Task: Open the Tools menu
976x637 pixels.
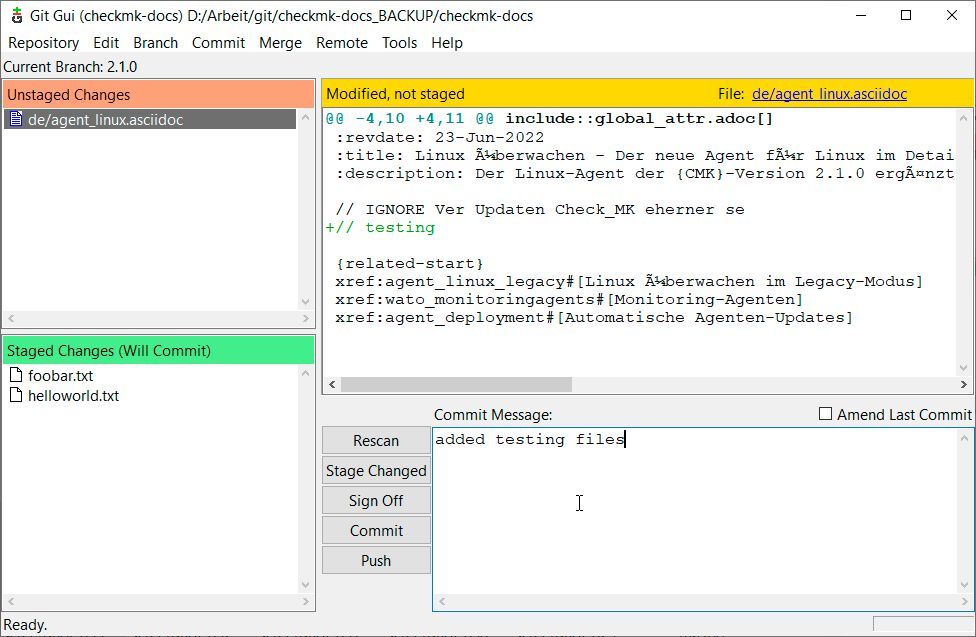Action: coord(399,43)
